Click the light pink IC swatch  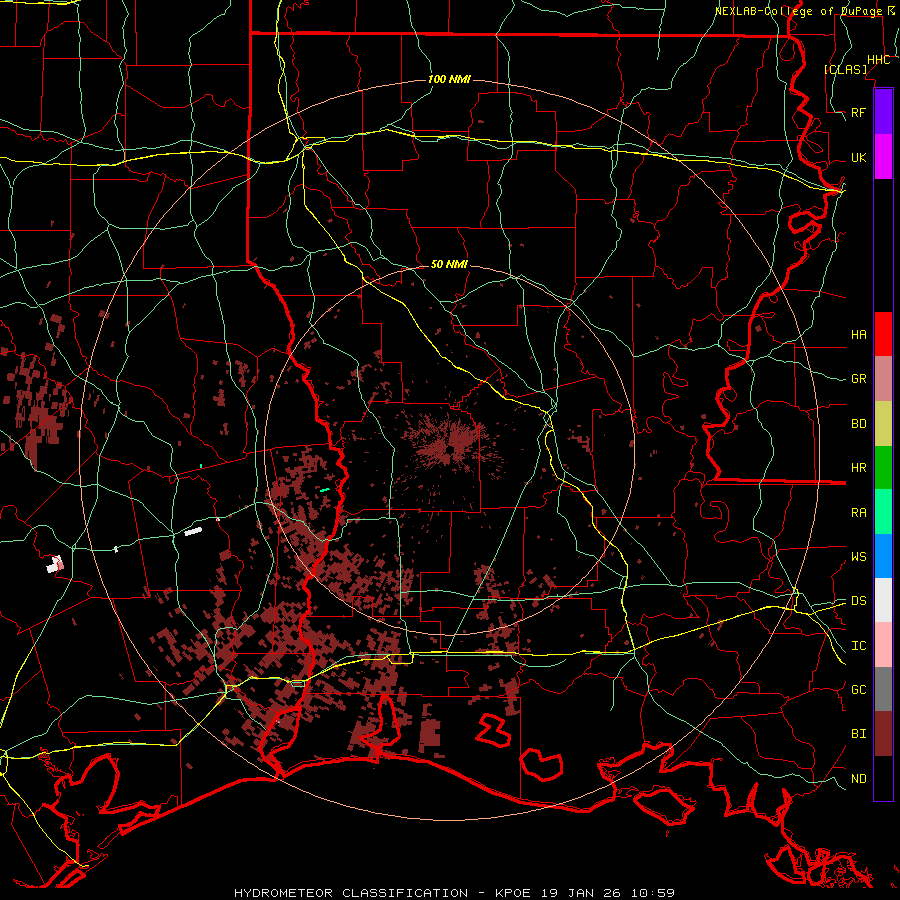pos(883,645)
